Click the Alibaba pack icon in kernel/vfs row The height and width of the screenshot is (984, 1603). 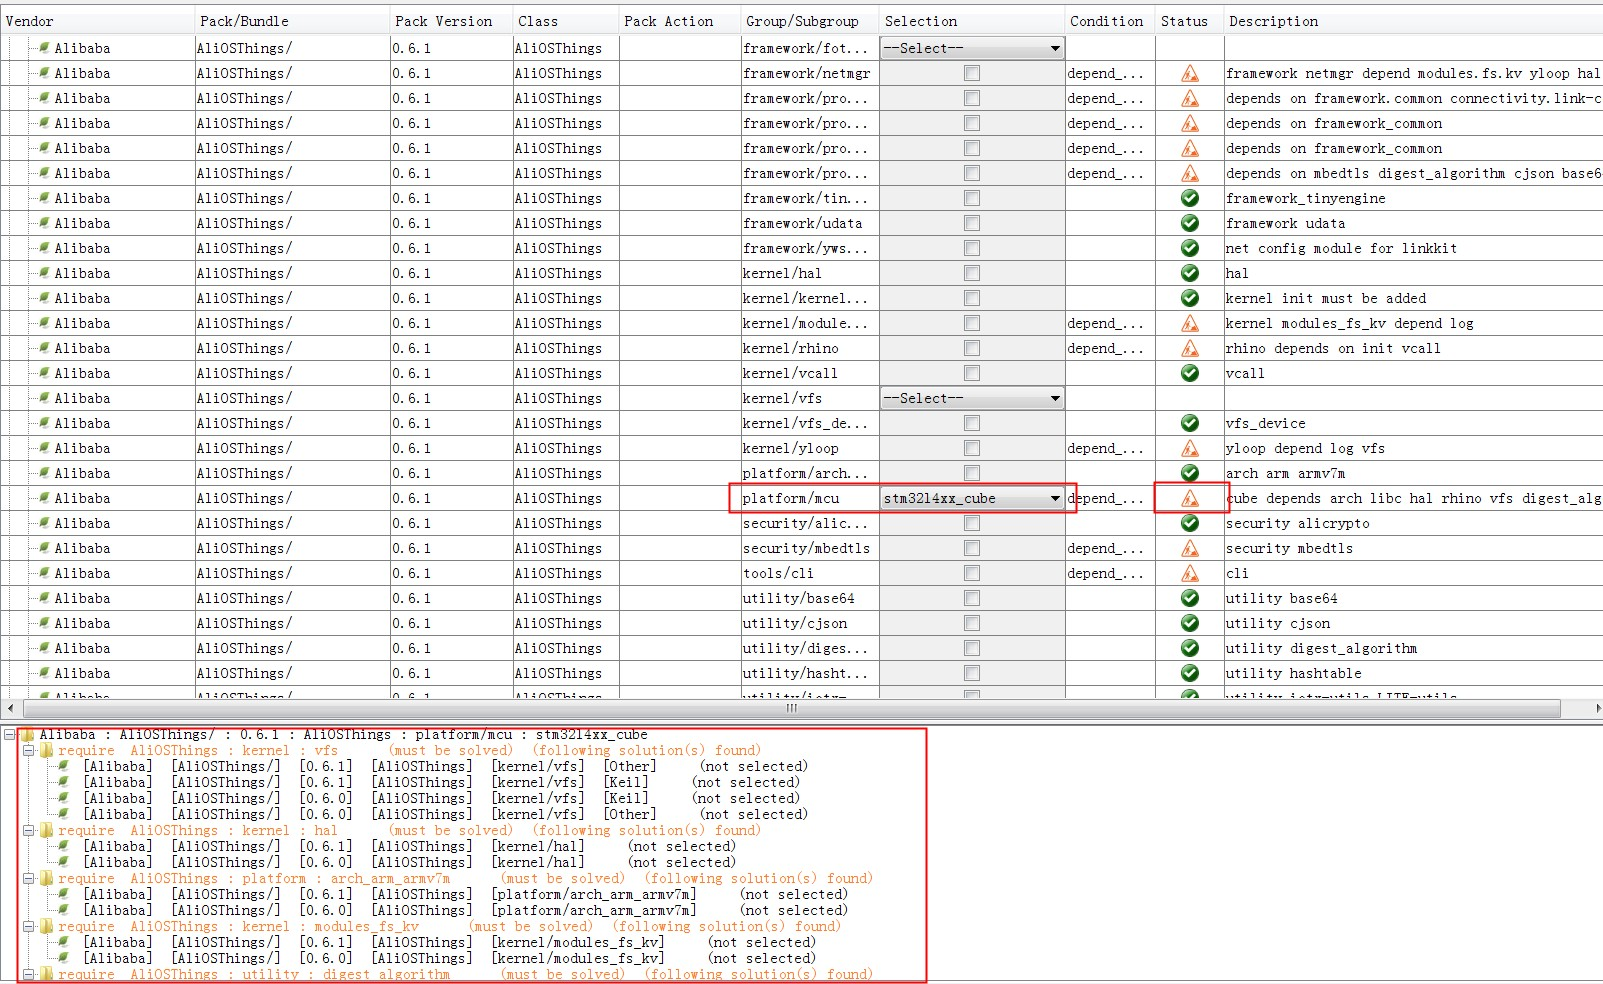[x=44, y=398]
